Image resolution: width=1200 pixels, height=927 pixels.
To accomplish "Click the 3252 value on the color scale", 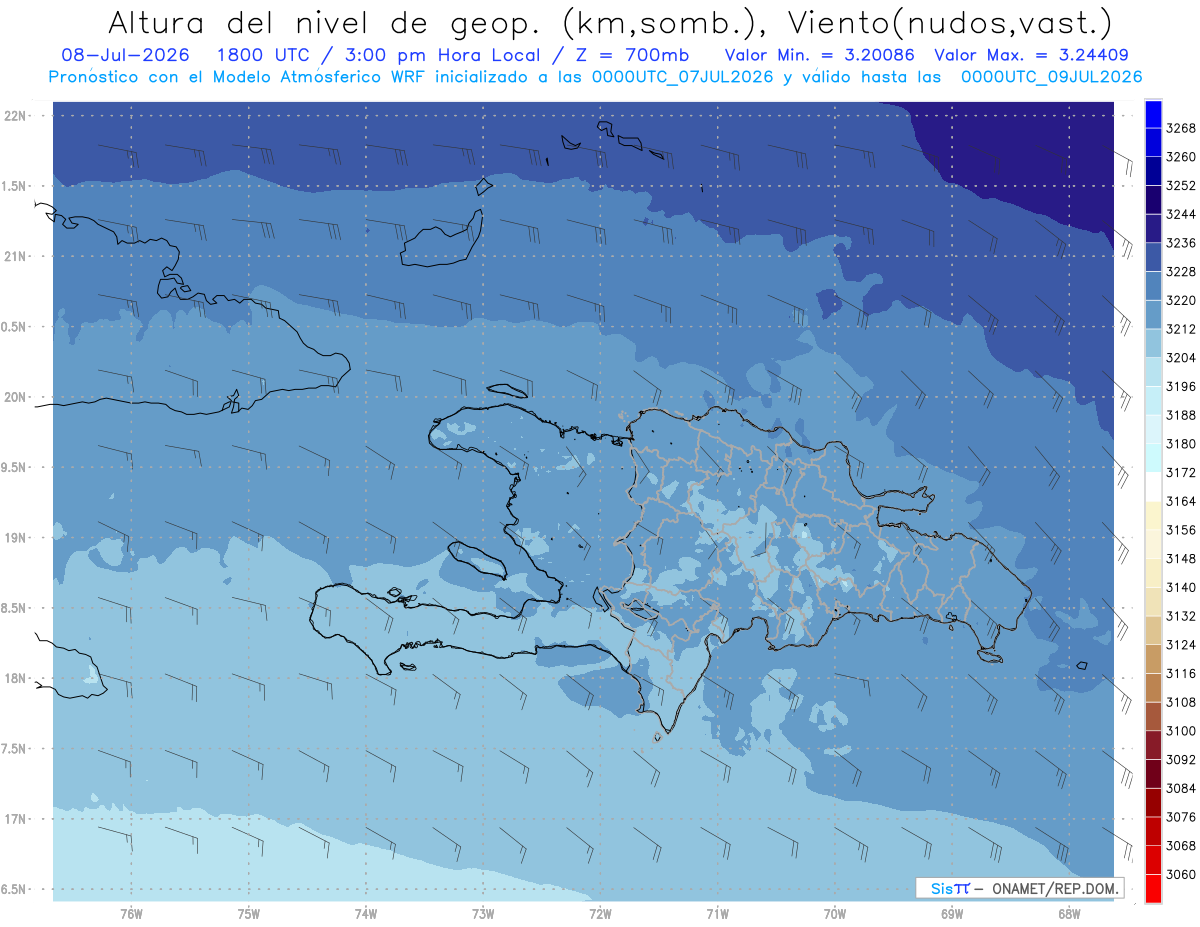I will click(x=1181, y=186).
